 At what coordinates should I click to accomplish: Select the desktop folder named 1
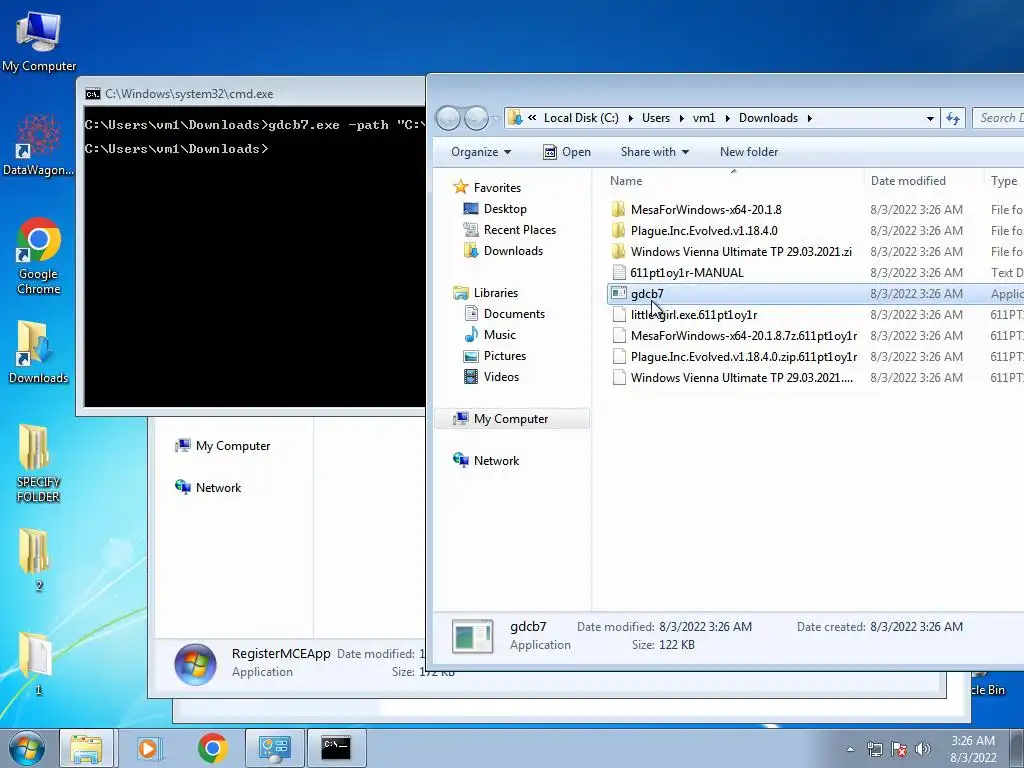(x=37, y=663)
